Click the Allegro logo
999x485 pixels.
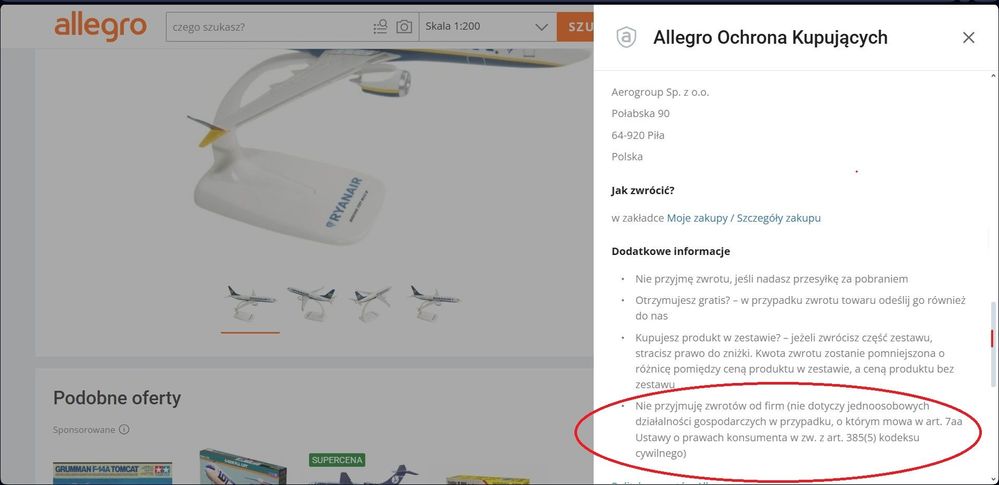tap(100, 27)
